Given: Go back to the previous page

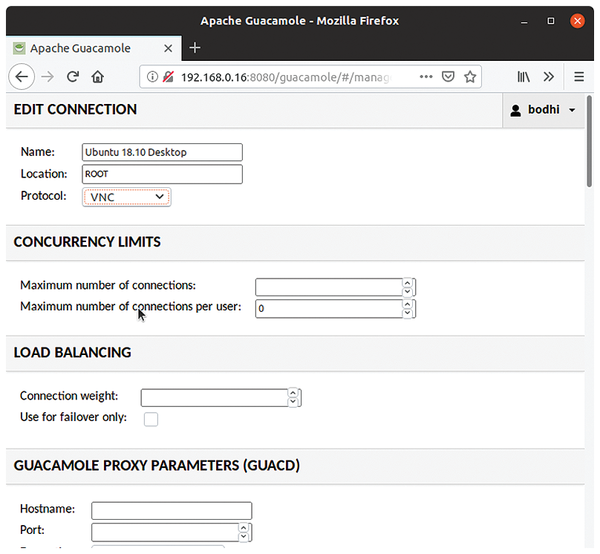Looking at the screenshot, I should coord(22,77).
